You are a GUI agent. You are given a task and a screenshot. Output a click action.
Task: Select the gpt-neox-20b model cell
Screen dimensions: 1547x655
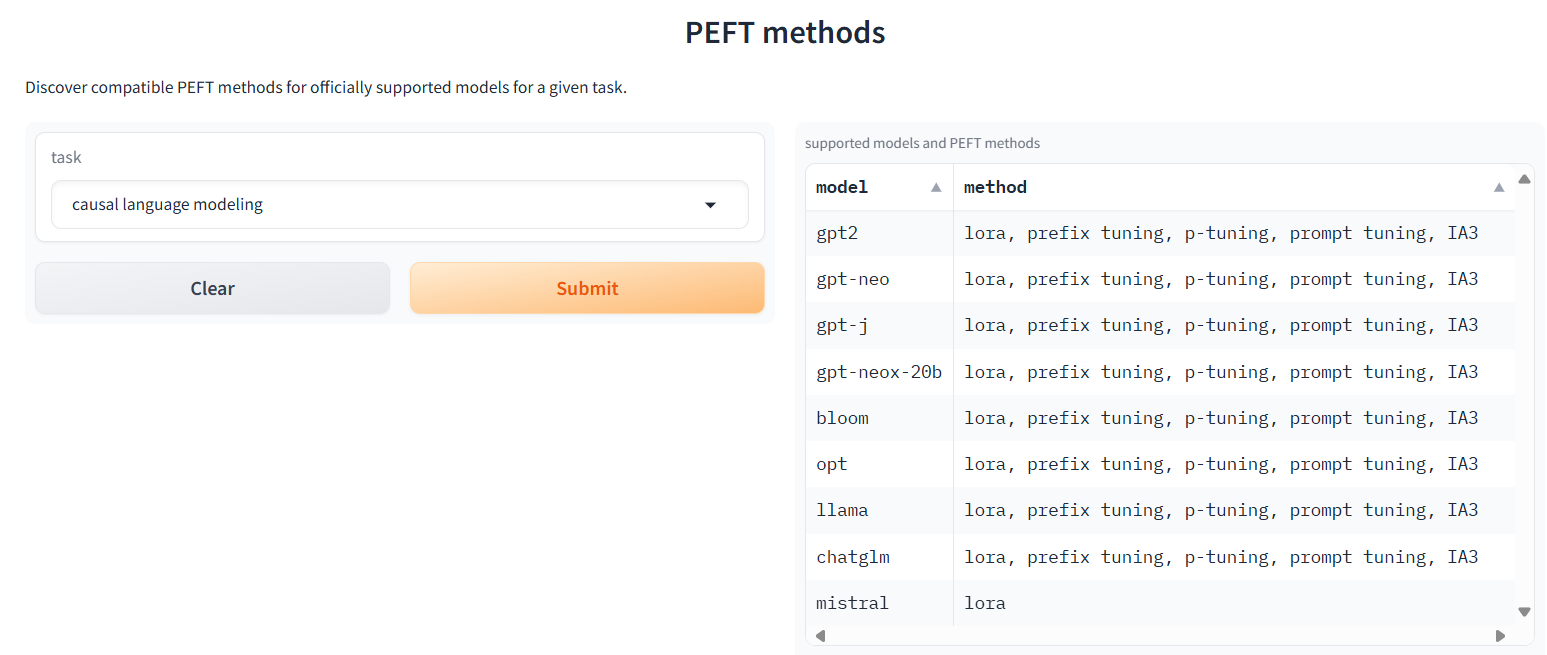tap(879, 372)
